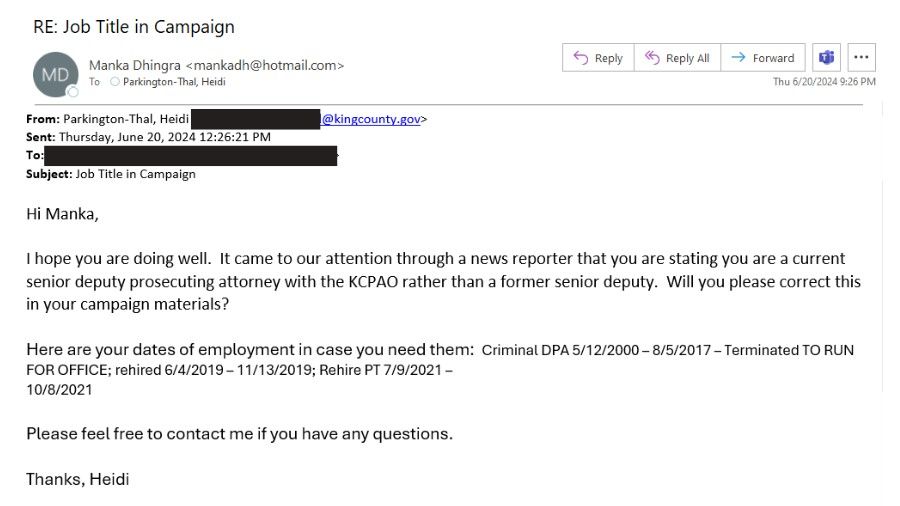Viewport: 900px width, 506px height.
Task: Click the redacted To field block
Action: [x=190, y=156]
